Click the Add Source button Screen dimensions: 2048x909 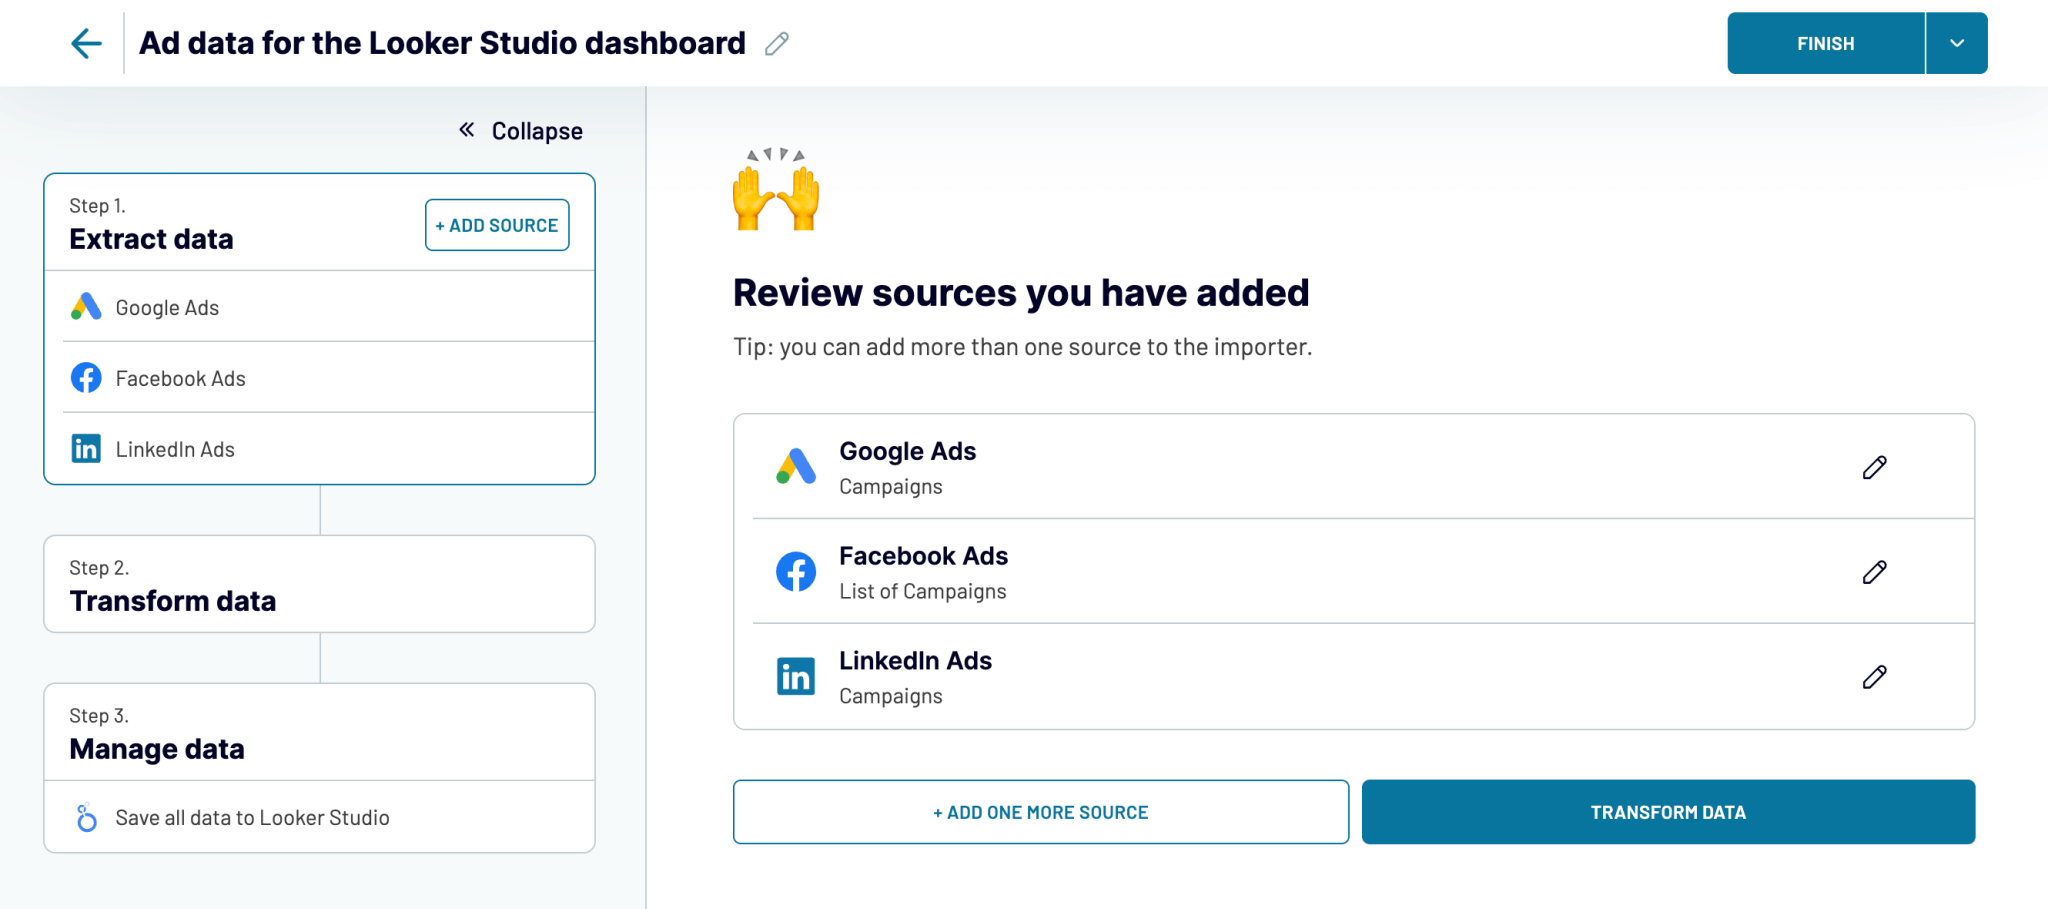tap(496, 225)
